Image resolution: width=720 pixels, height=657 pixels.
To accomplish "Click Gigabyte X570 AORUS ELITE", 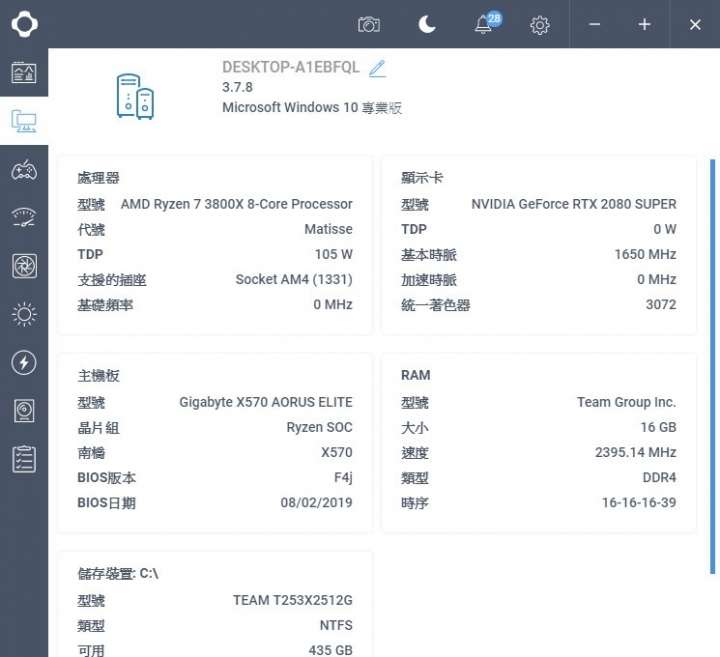I will 266,402.
